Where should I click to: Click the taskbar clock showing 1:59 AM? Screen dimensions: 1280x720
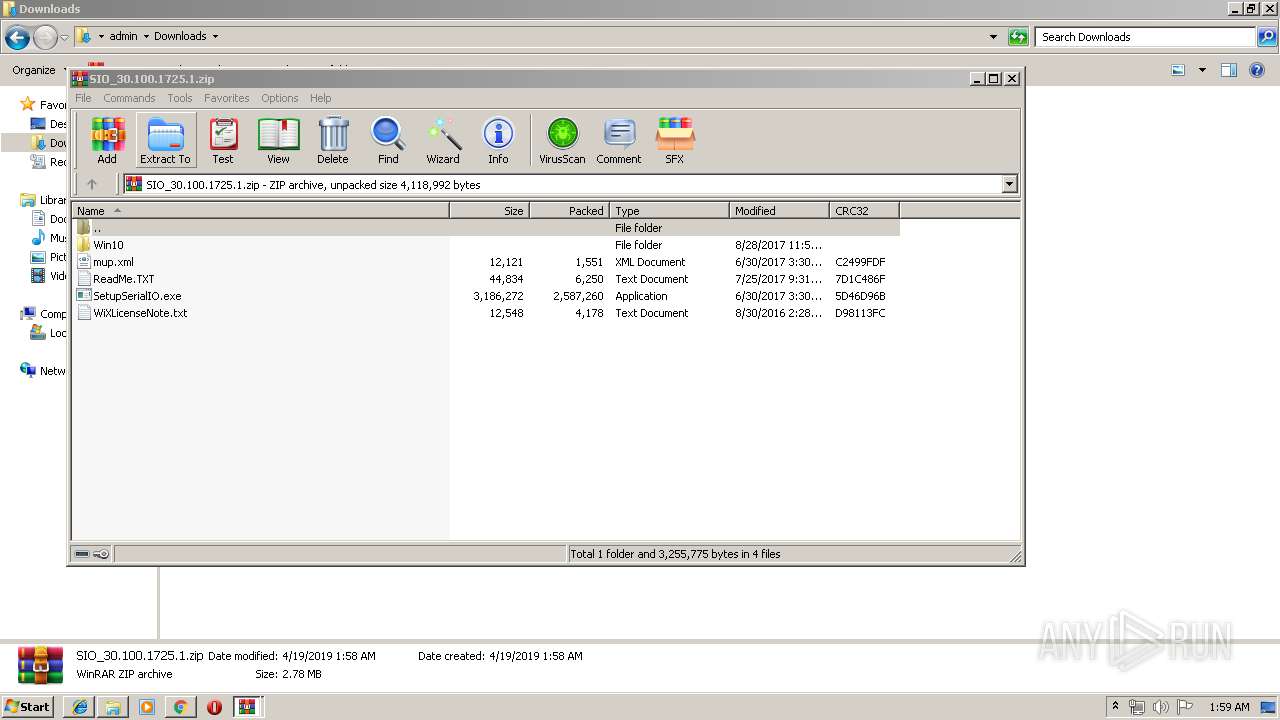(x=1229, y=707)
